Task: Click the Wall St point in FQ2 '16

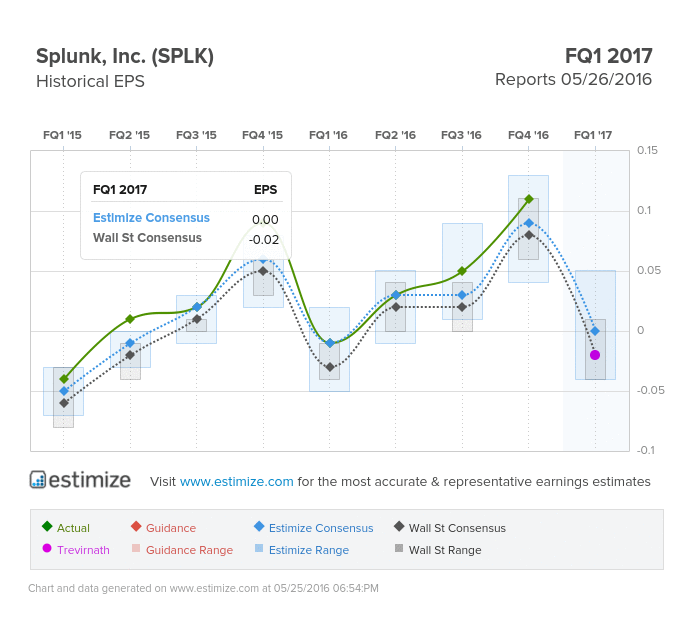Action: tap(396, 307)
